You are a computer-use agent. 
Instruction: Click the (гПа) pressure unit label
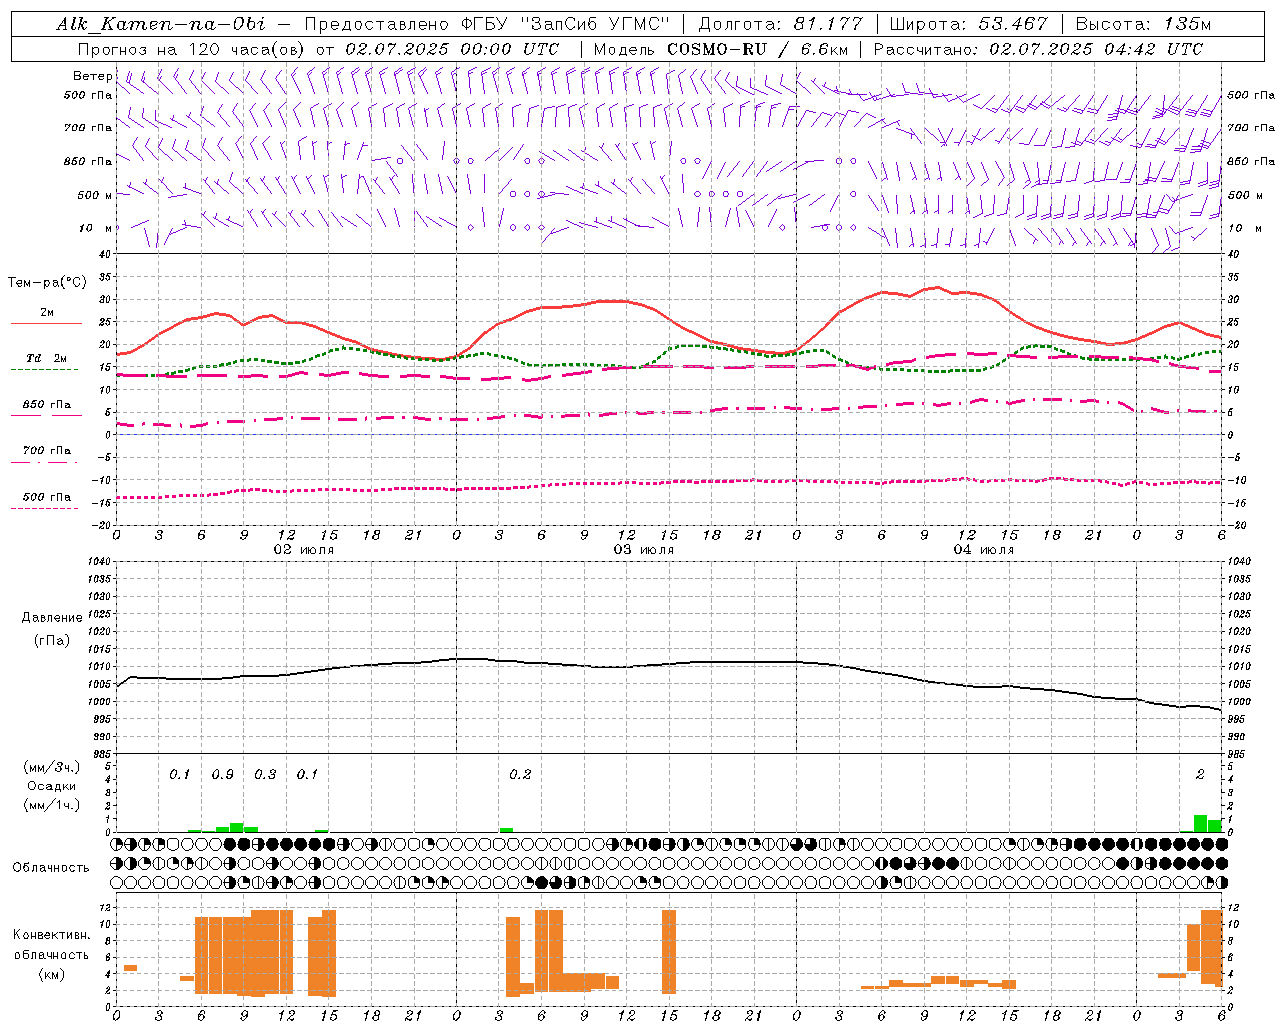(x=52, y=640)
